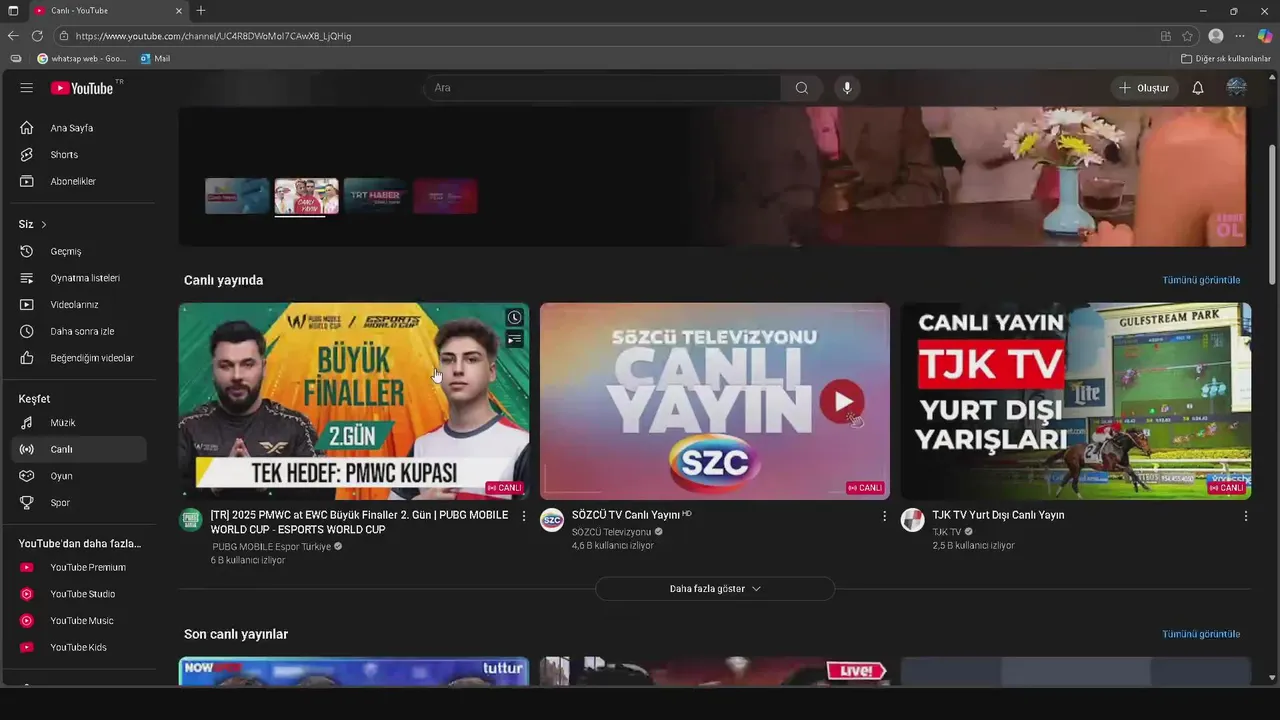Open options menu for SÖZCÜ TV video
The height and width of the screenshot is (720, 1280).
click(884, 516)
